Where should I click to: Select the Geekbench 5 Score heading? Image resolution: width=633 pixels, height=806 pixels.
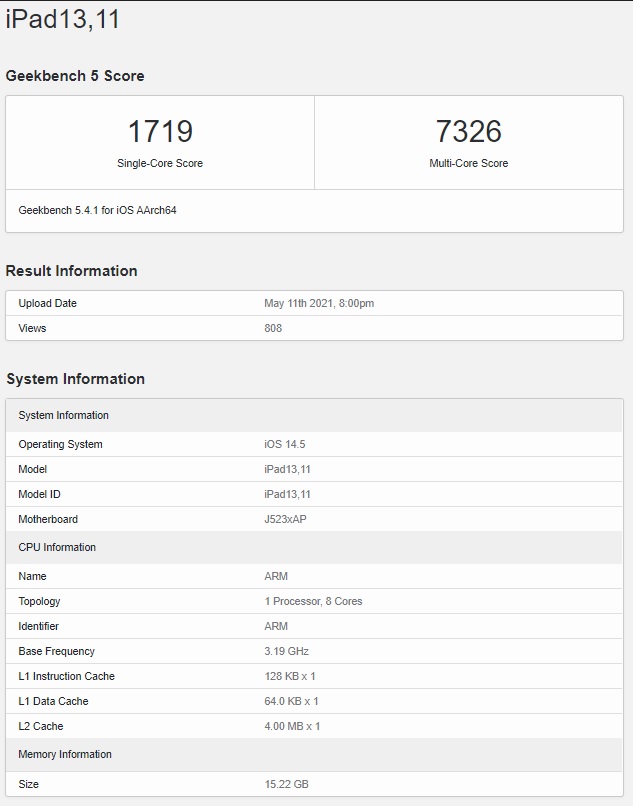pos(75,76)
